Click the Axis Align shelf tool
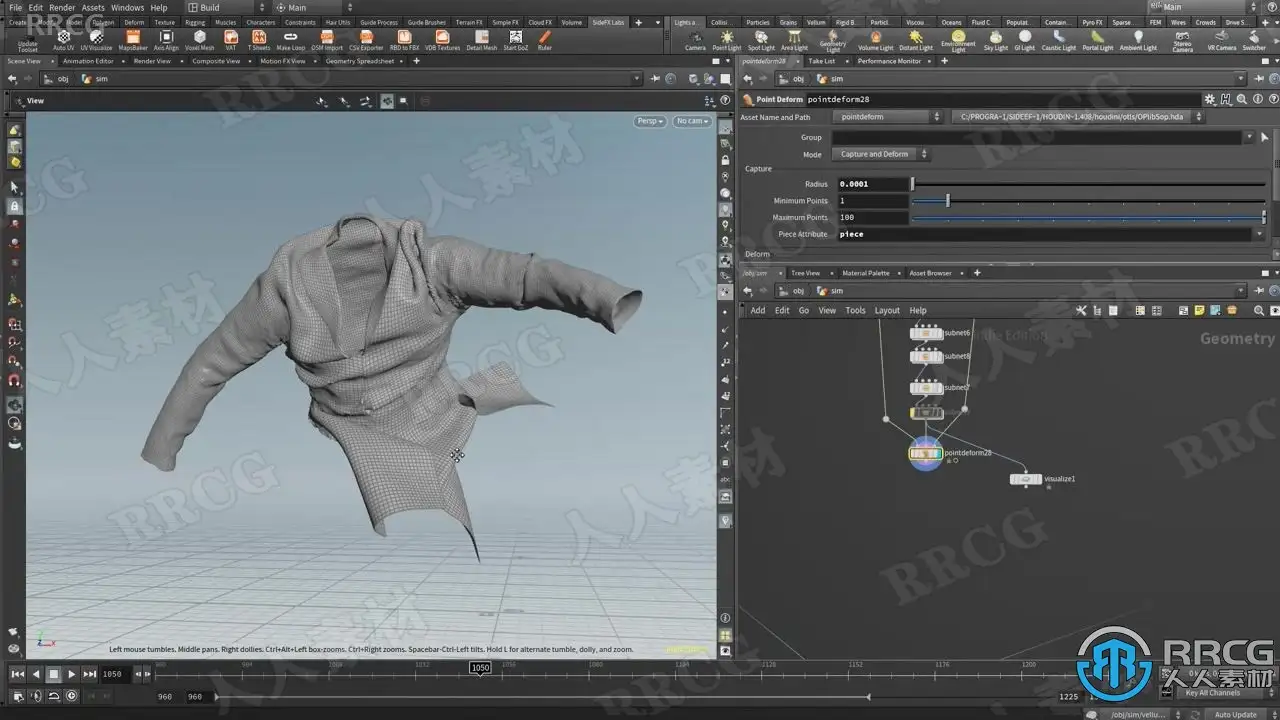Screen dimensions: 1280x720 (166, 39)
